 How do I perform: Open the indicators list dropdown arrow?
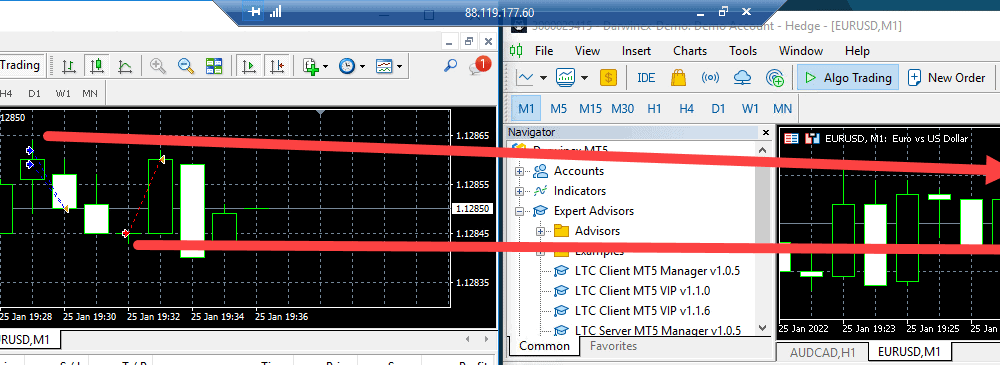click(x=325, y=66)
